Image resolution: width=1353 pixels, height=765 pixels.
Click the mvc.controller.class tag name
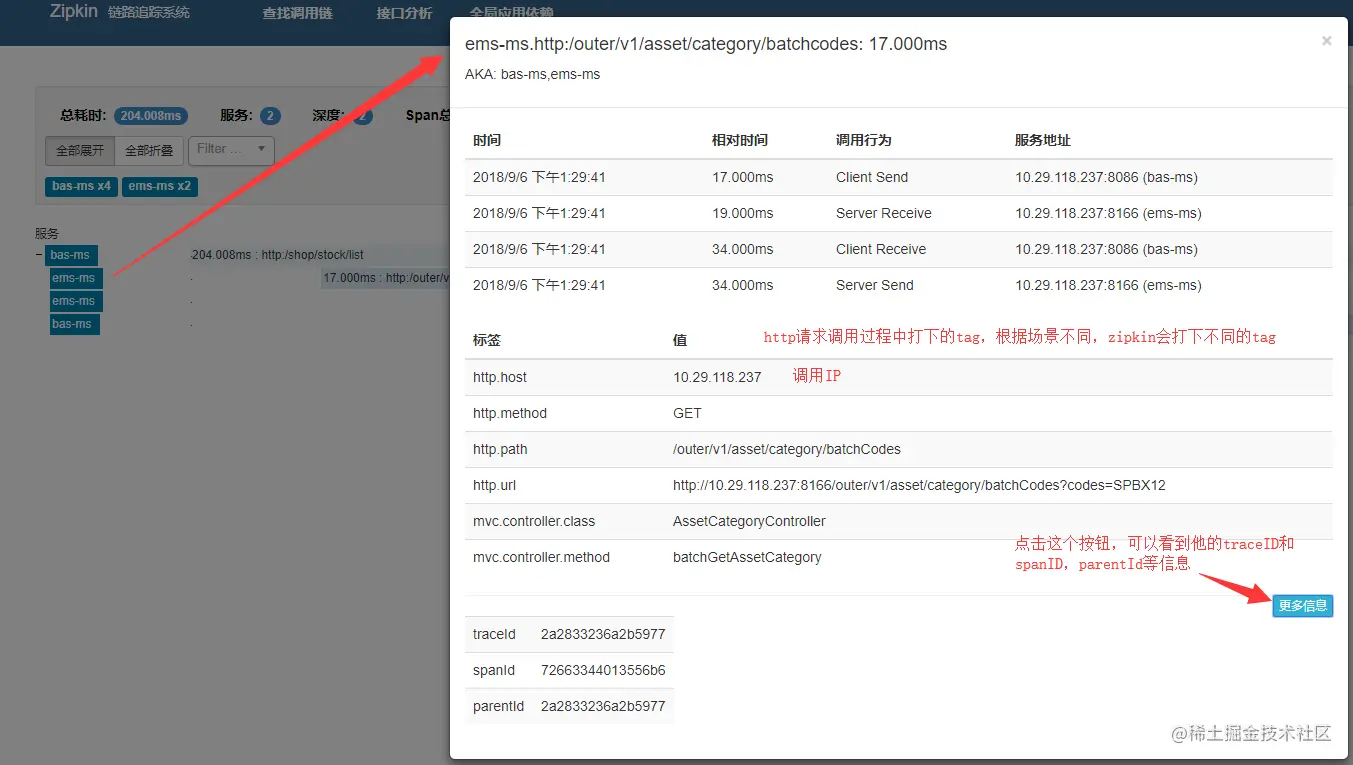[534, 521]
